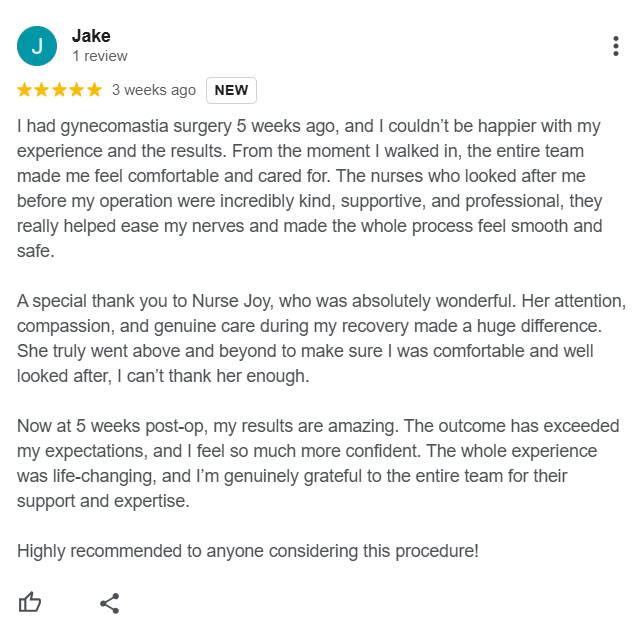Open the three-dot more options menu
634x627 pixels.
[x=615, y=46]
